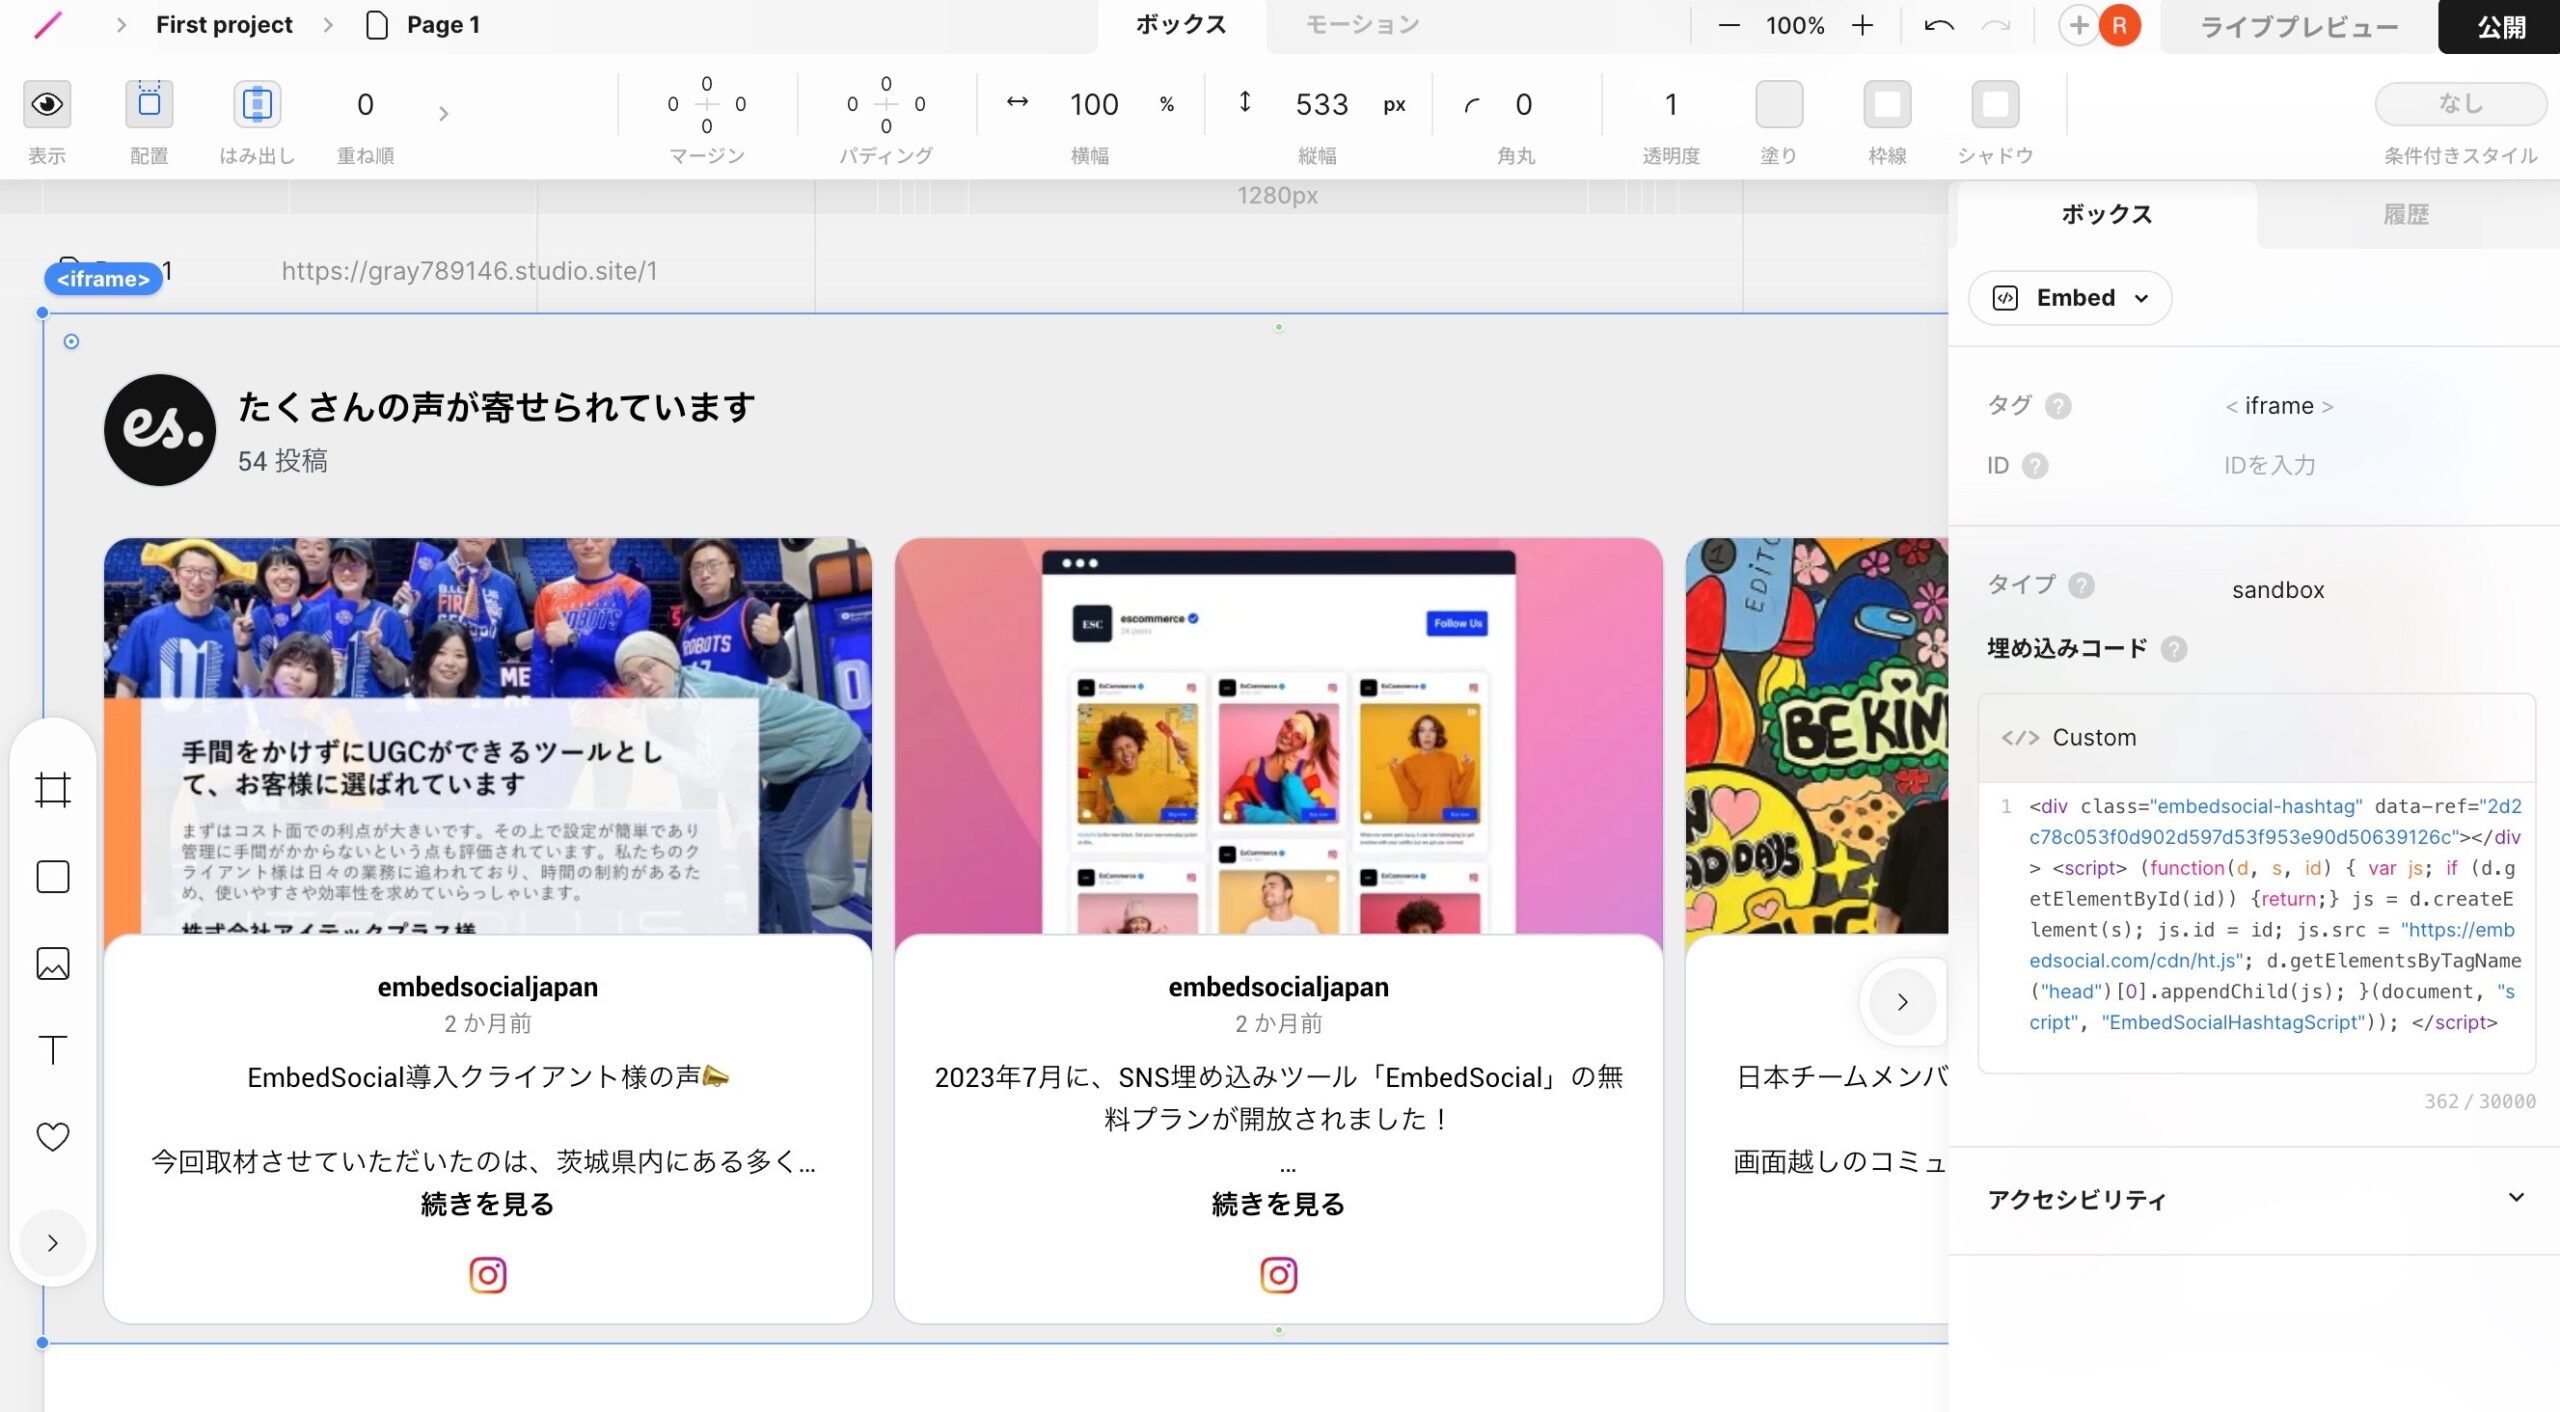Click the 重ね順 z-index value
This screenshot has height=1412, width=2560.
(x=365, y=104)
